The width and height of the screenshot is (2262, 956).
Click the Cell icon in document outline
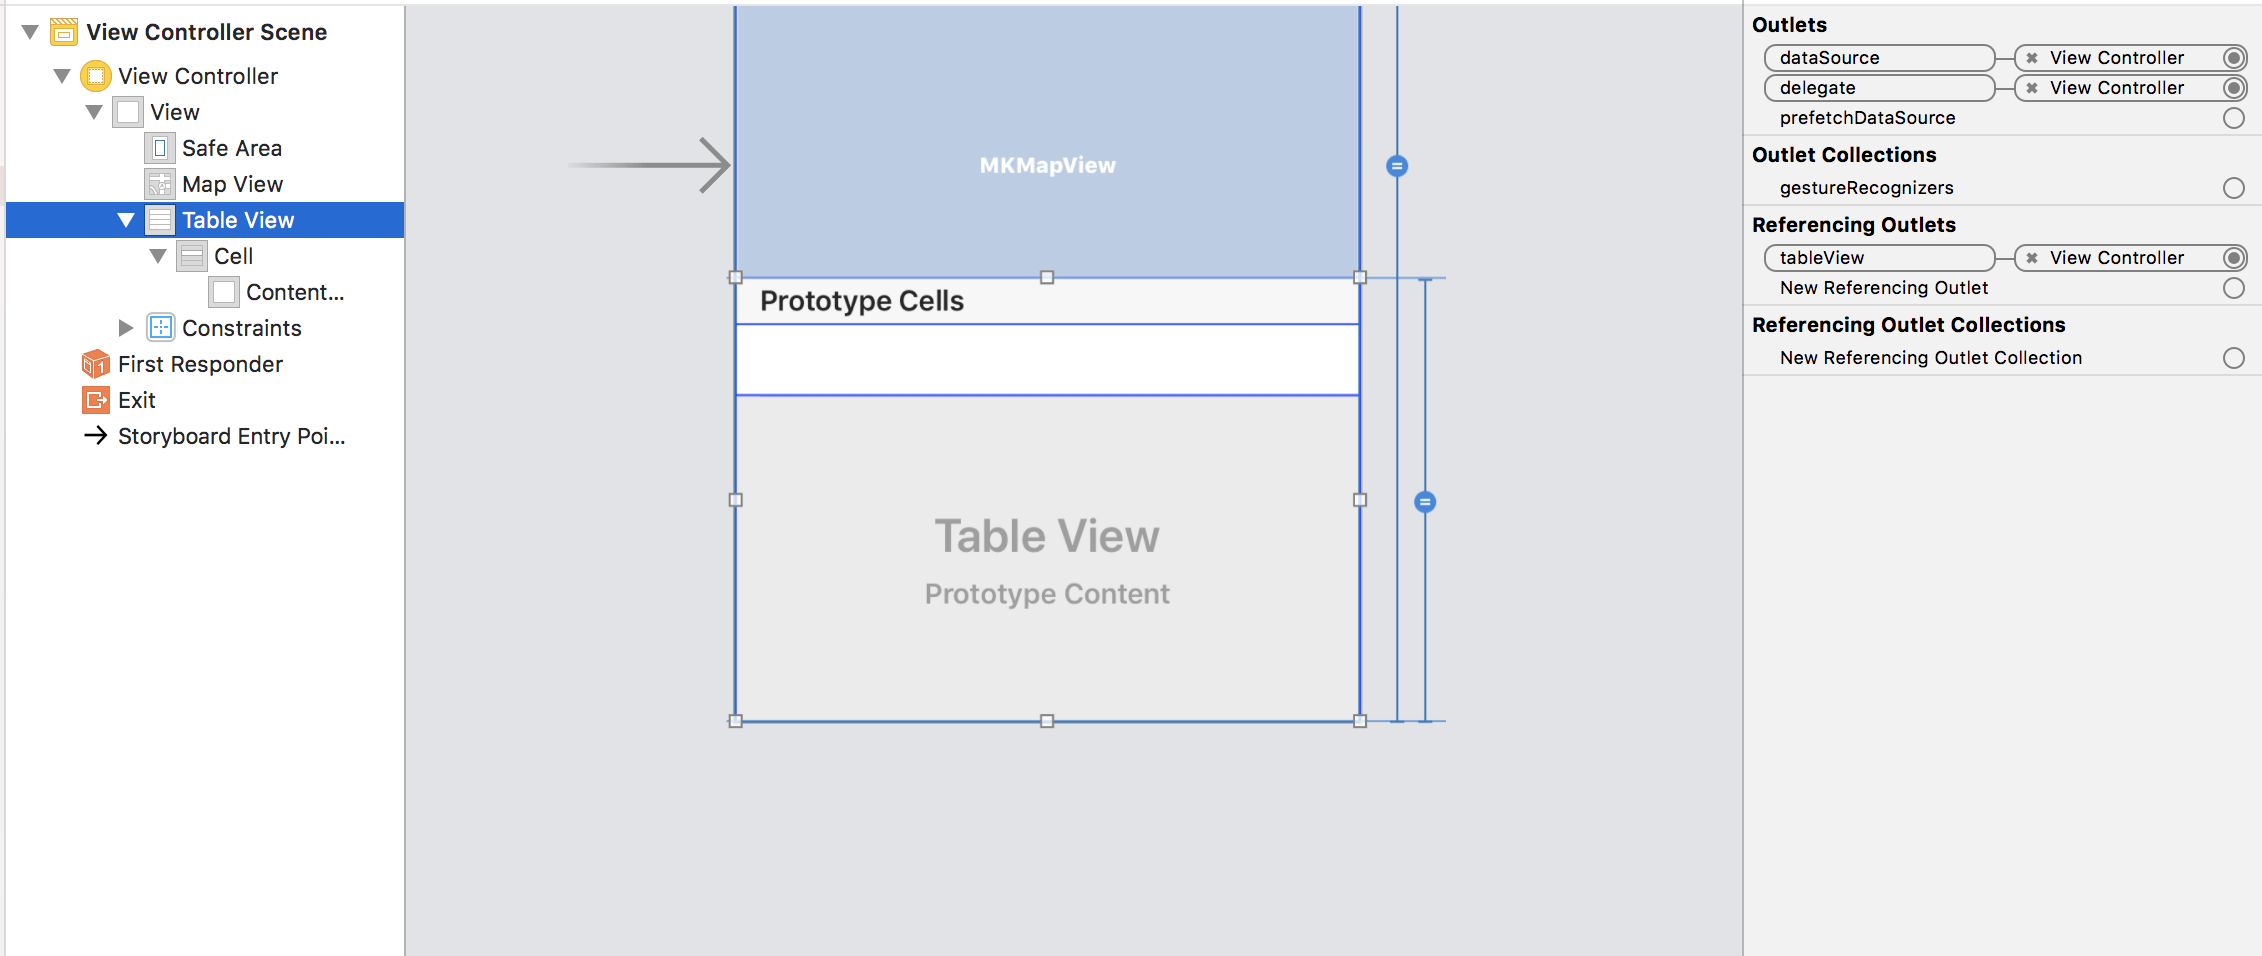click(x=191, y=256)
